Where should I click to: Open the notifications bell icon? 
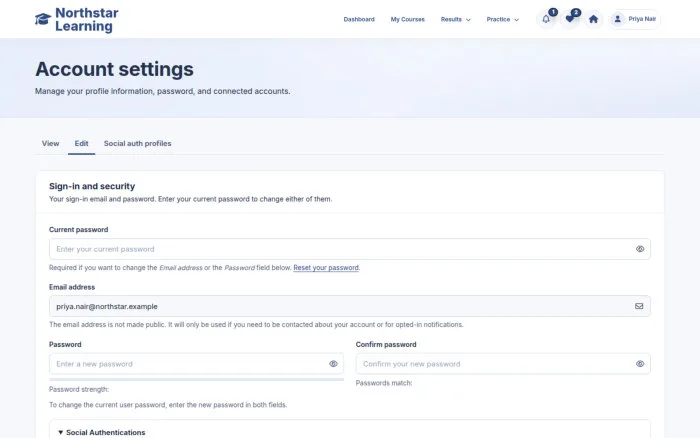point(546,19)
